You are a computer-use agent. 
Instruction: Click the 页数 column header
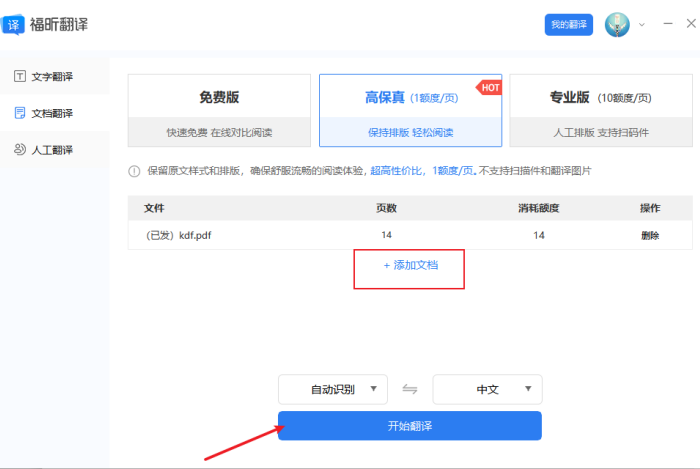coord(387,208)
